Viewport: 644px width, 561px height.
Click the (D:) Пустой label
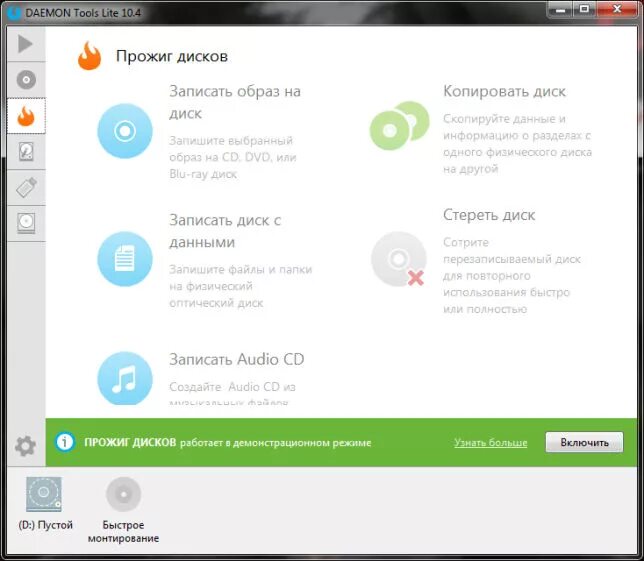click(46, 525)
